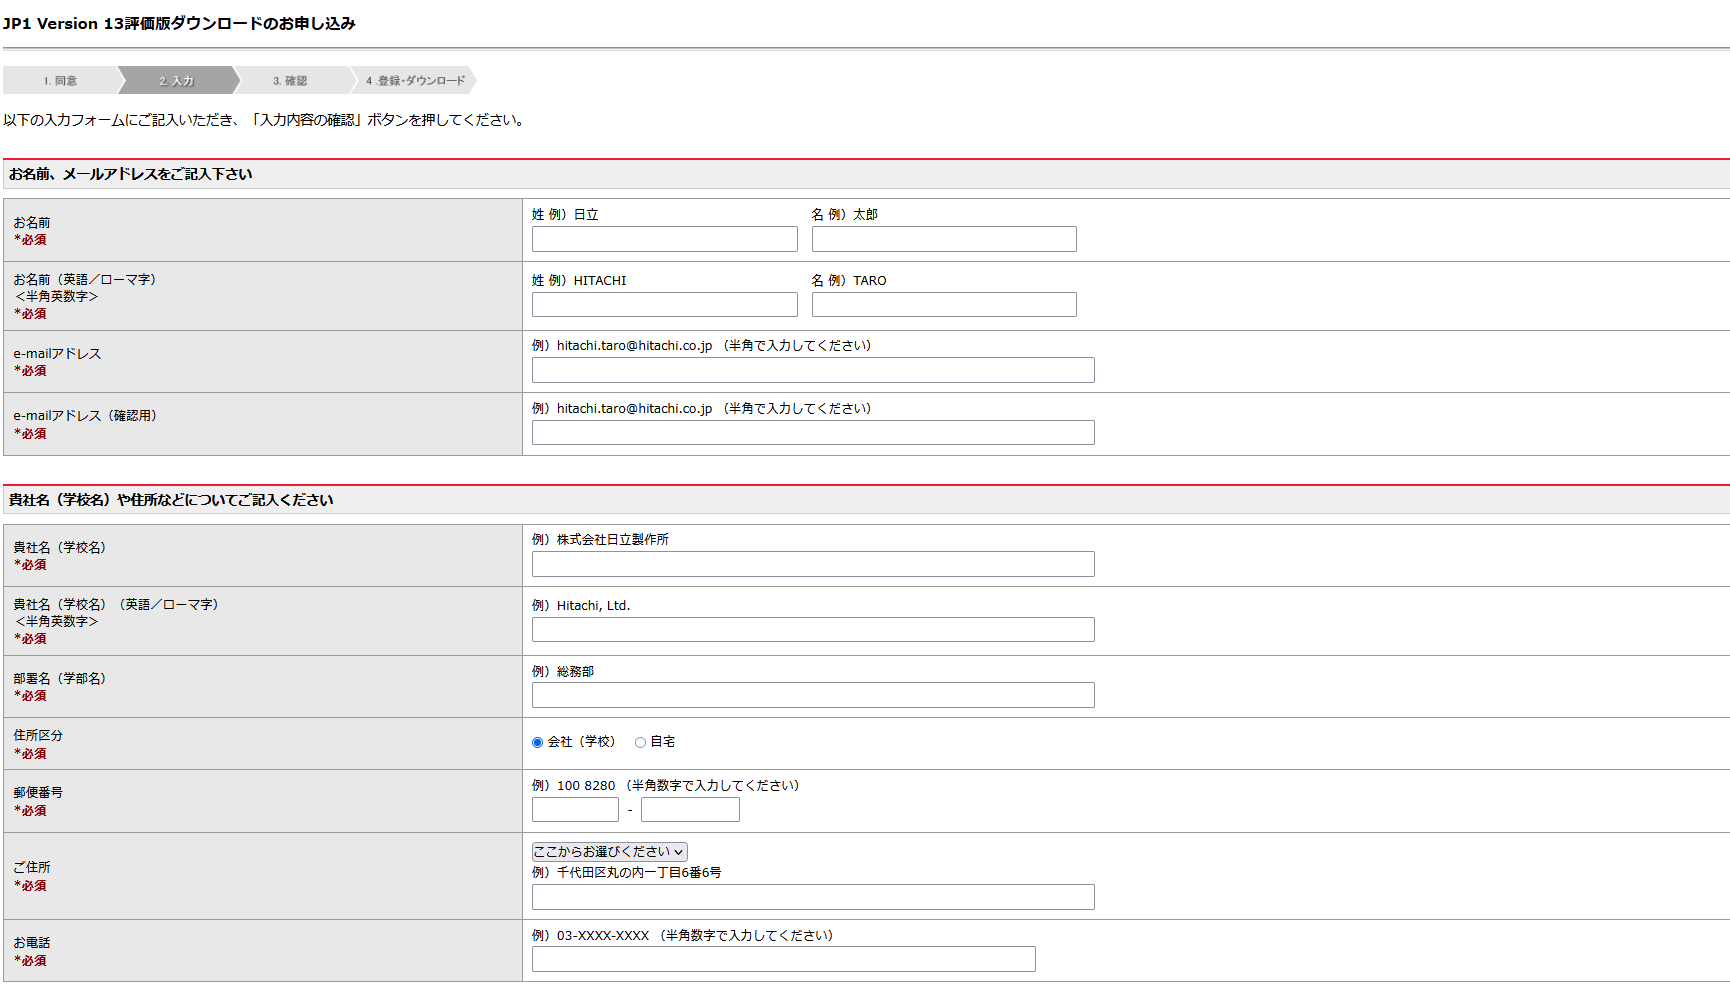The height and width of the screenshot is (985, 1730).
Task: Click the 貴社名（学校名） company name field
Action: 812,563
